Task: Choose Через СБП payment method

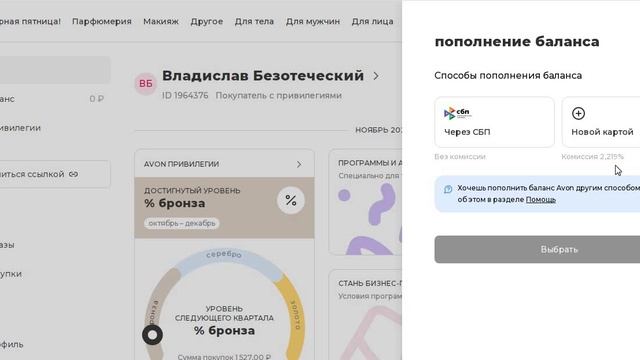Action: click(494, 122)
